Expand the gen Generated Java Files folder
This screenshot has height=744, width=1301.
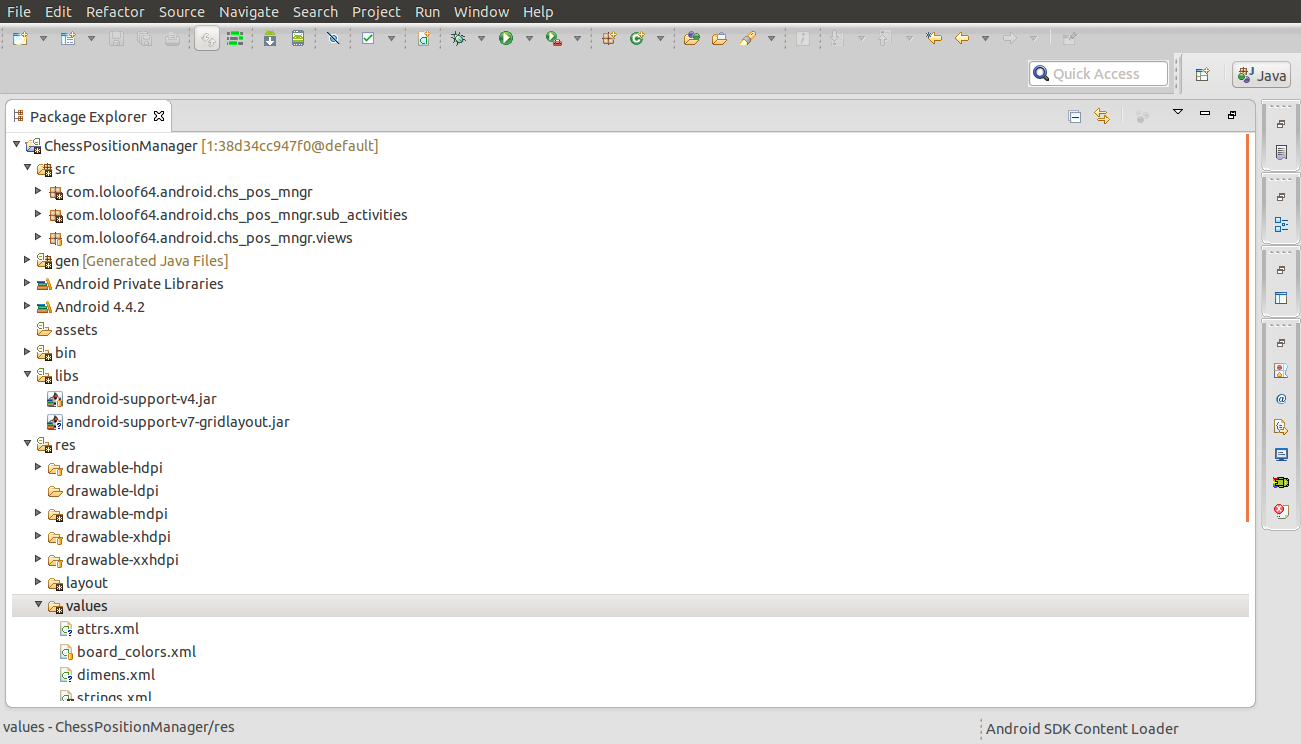(28, 260)
